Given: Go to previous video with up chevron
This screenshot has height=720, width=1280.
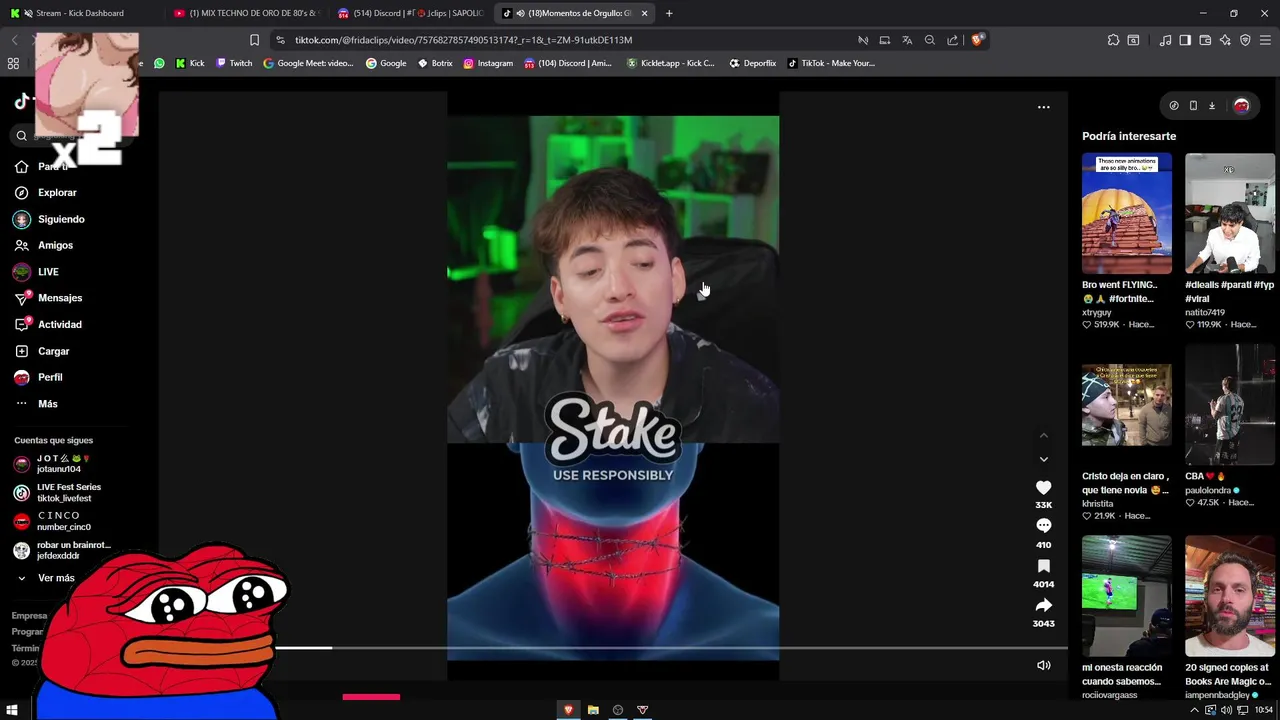Looking at the screenshot, I should tap(1043, 435).
